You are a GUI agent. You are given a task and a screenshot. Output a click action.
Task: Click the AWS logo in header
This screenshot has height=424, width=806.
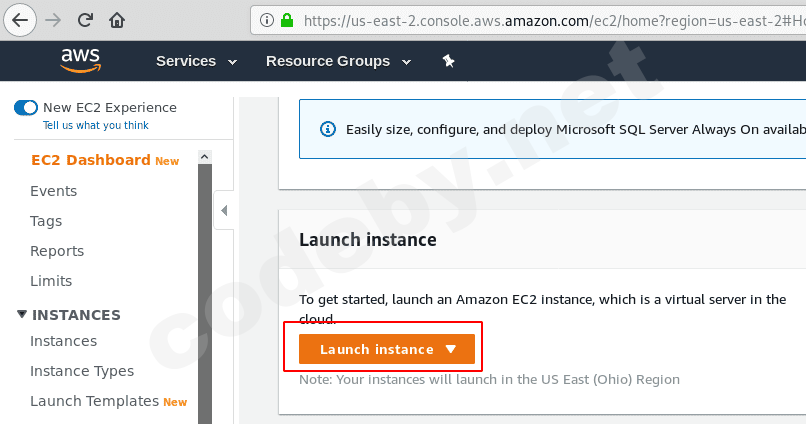(80, 61)
